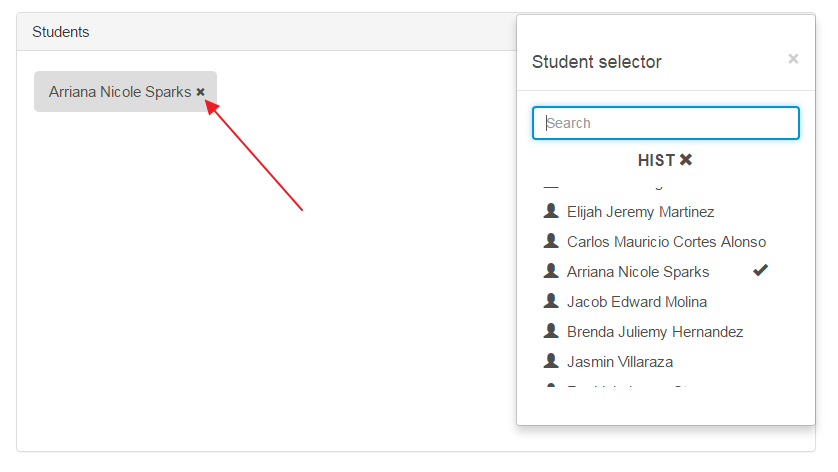
Task: Close the Student selector popup
Action: [793, 59]
